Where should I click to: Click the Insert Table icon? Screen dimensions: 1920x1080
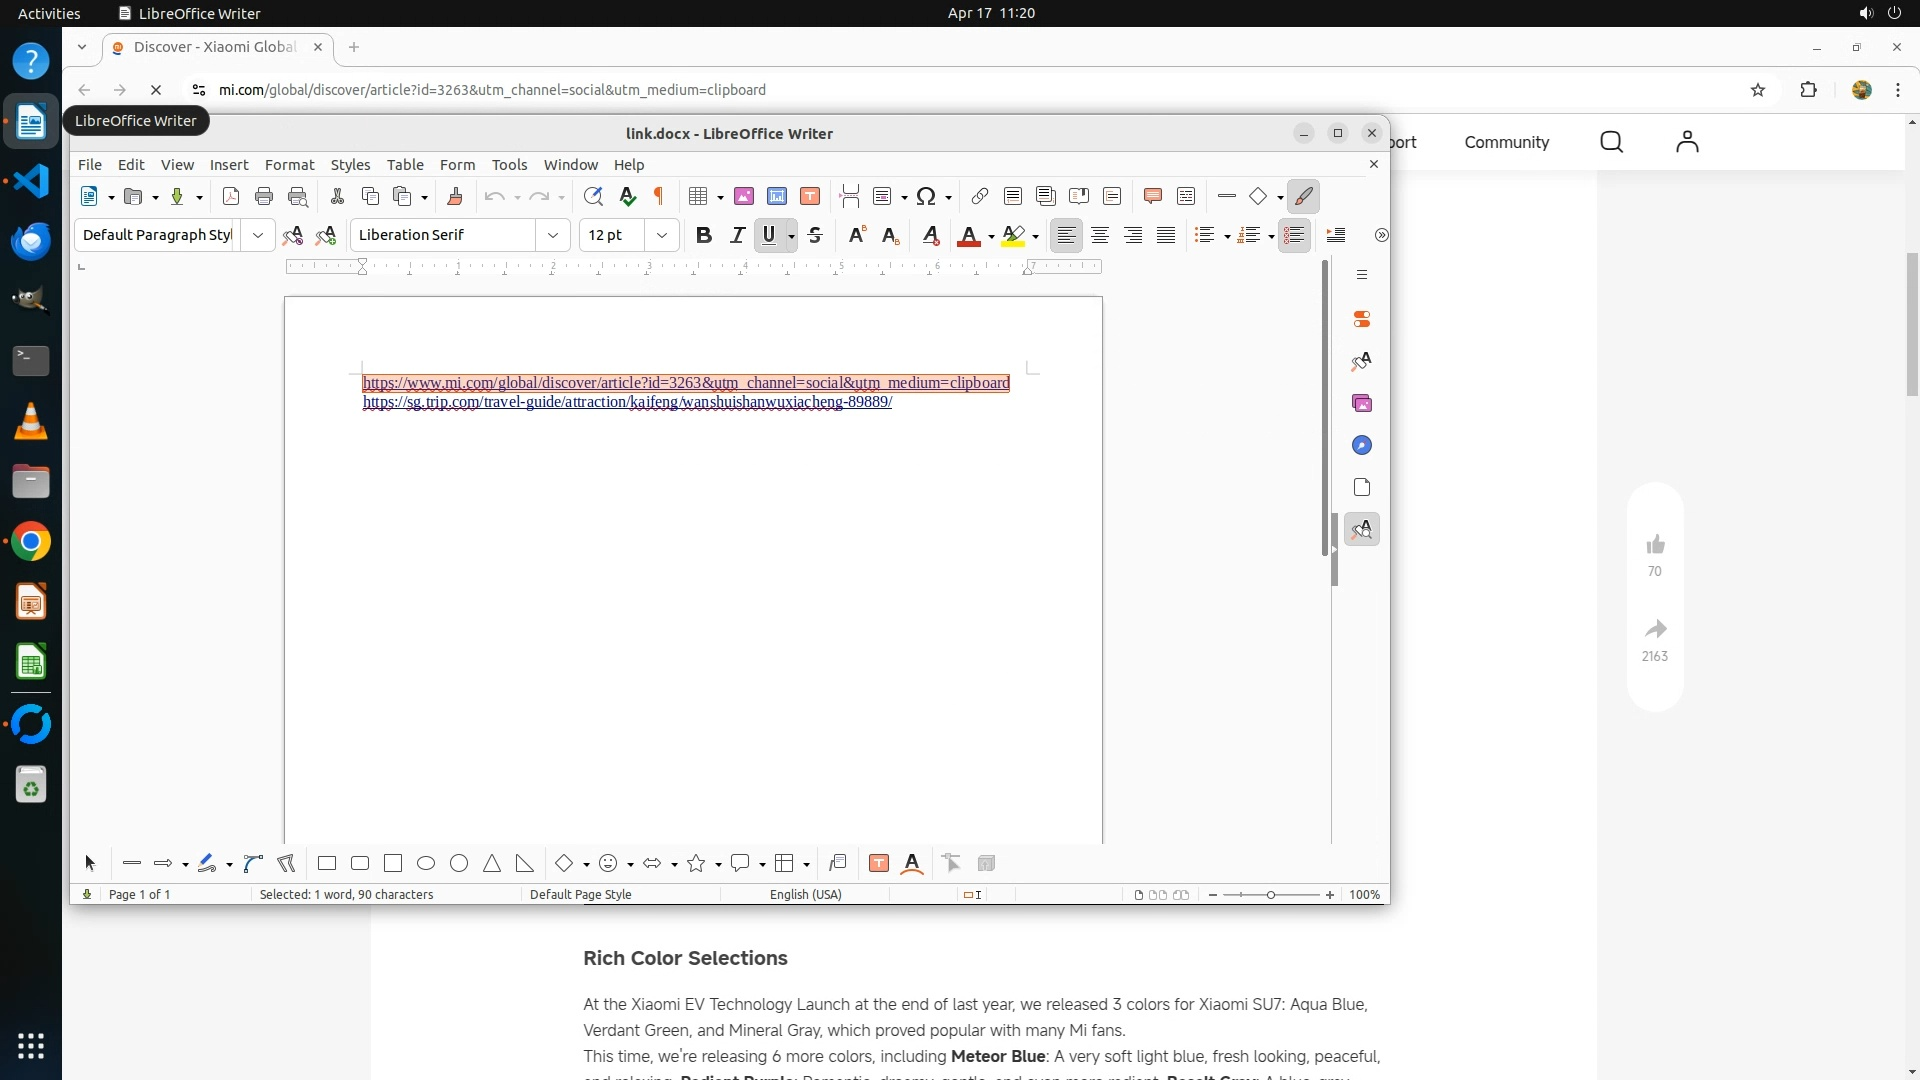[699, 197]
